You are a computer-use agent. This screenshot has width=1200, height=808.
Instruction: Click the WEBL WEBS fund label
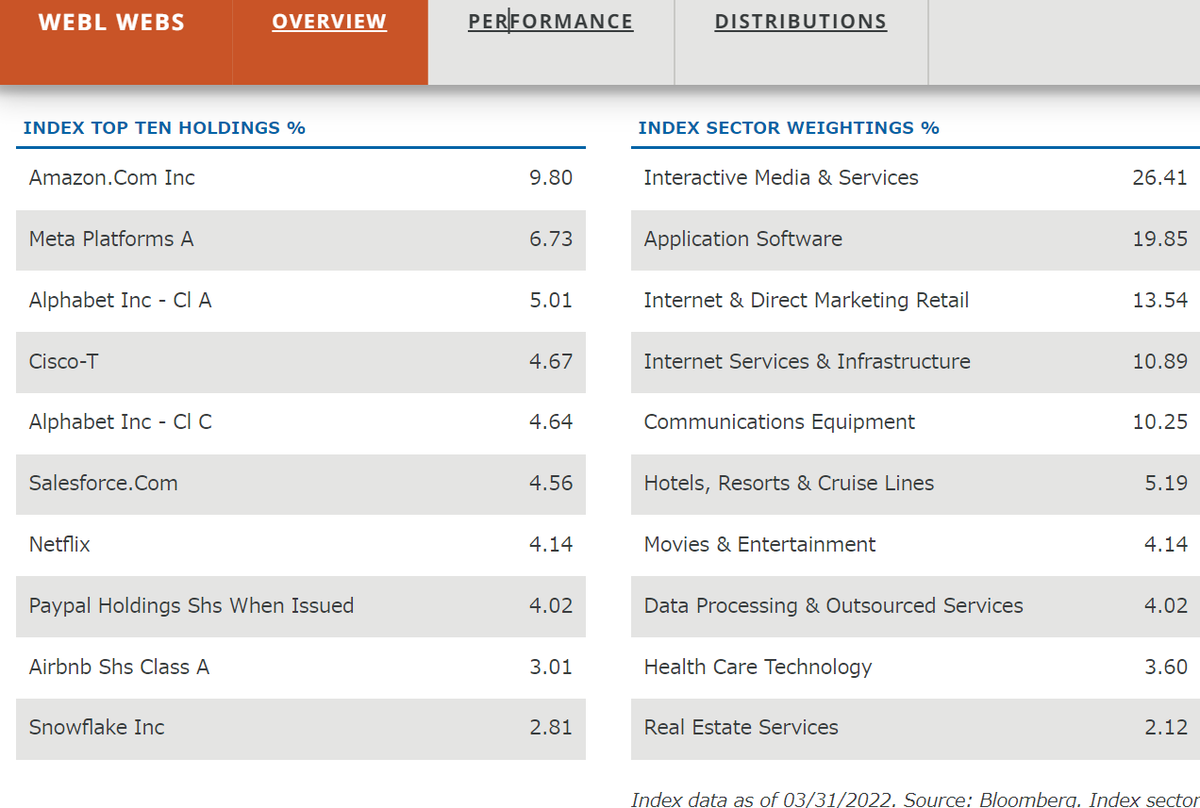[x=111, y=22]
